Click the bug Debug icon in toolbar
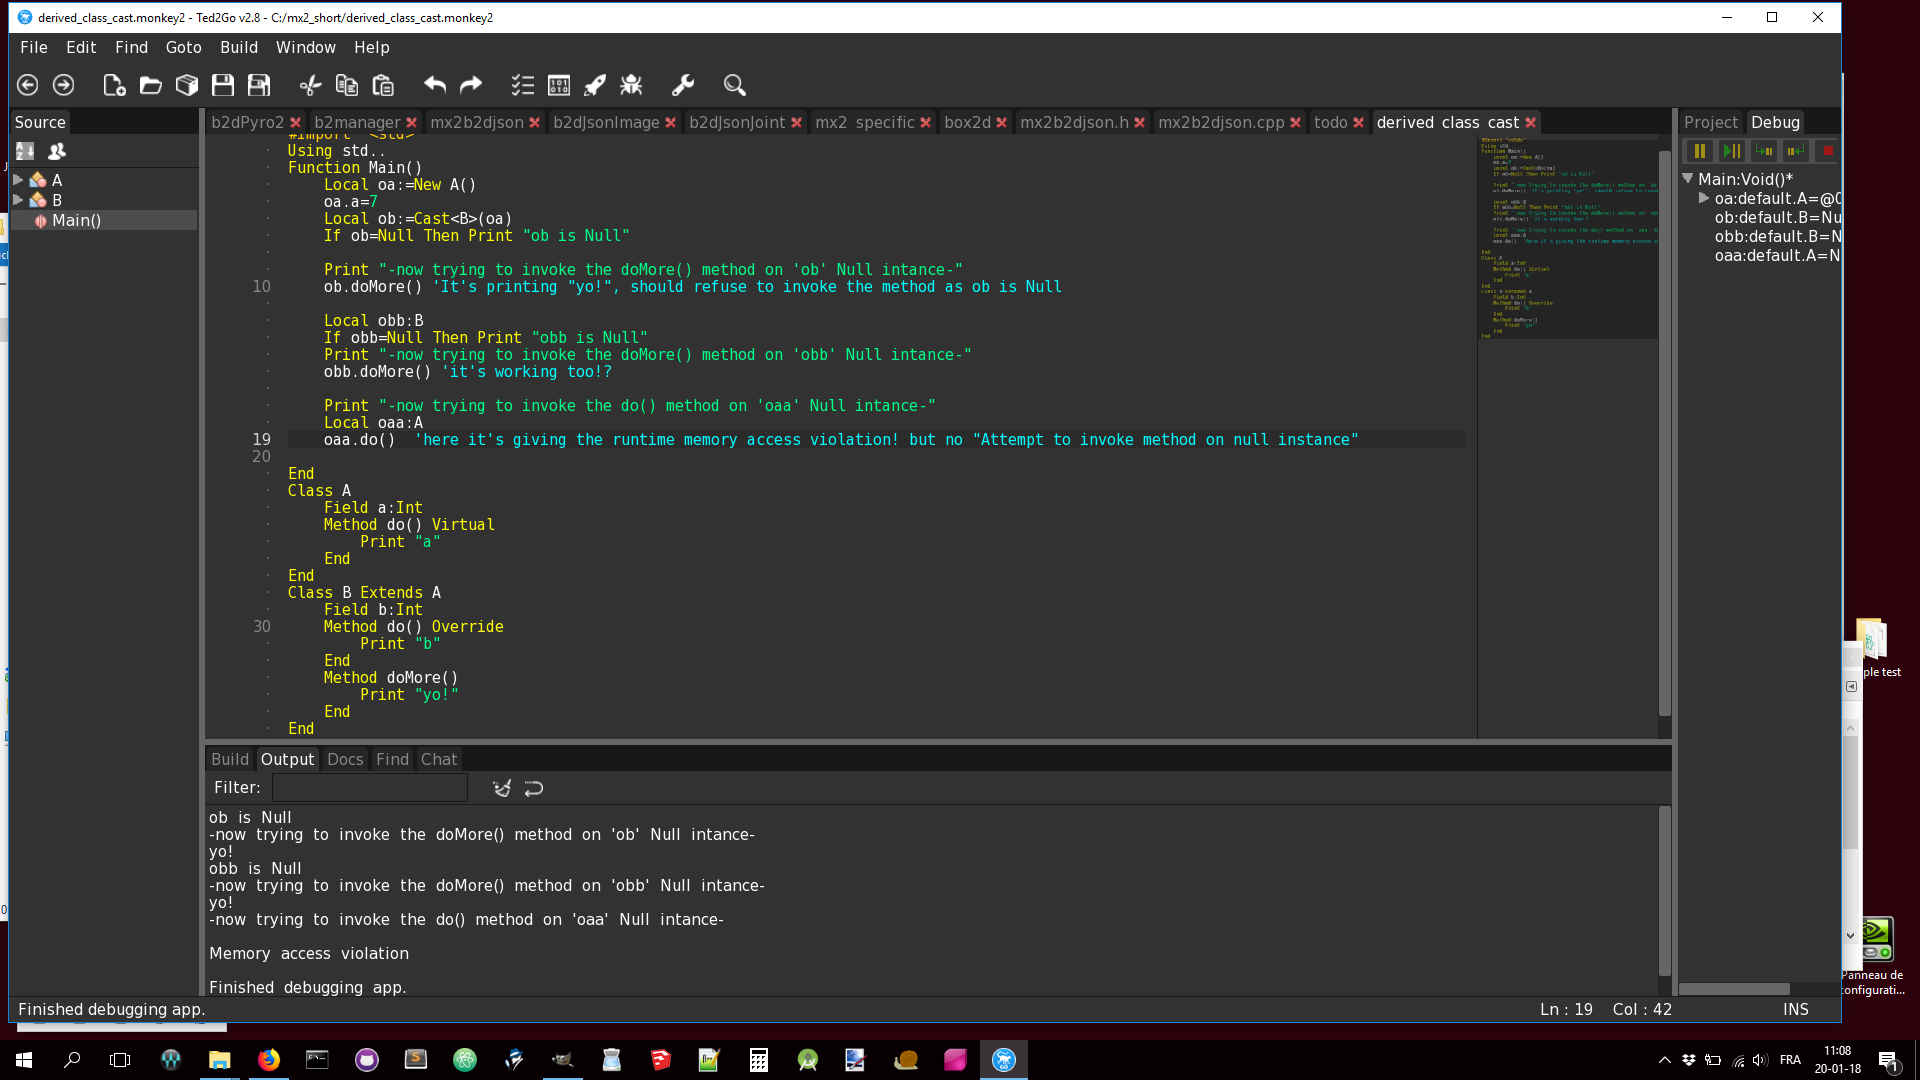The width and height of the screenshot is (1920, 1080). (631, 85)
